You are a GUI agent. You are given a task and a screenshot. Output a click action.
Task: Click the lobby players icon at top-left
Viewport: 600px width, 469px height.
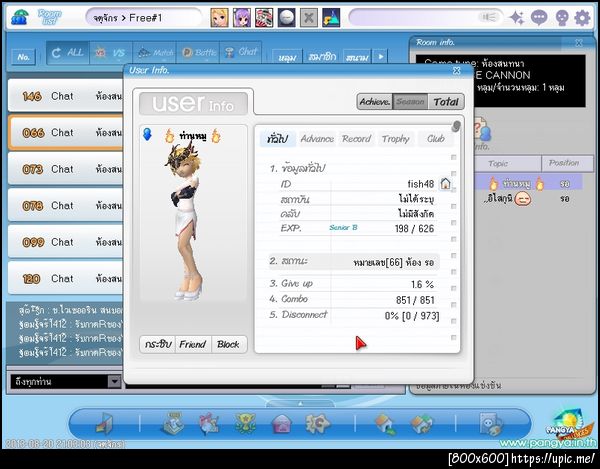coord(19,17)
